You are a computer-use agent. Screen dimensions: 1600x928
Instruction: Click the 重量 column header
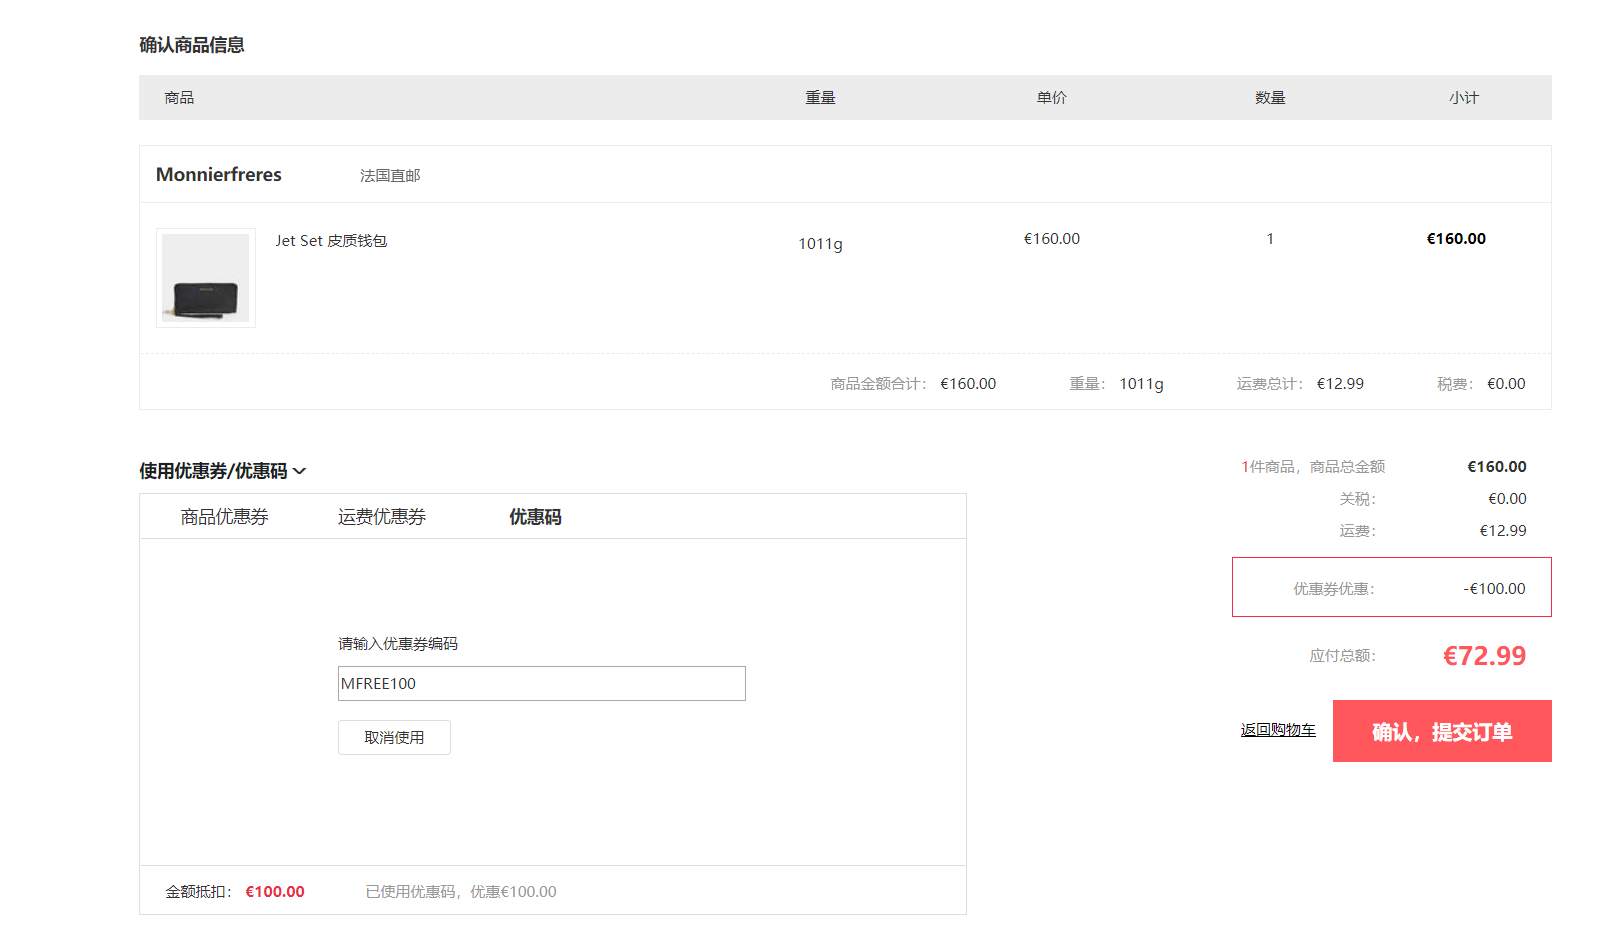(x=820, y=98)
